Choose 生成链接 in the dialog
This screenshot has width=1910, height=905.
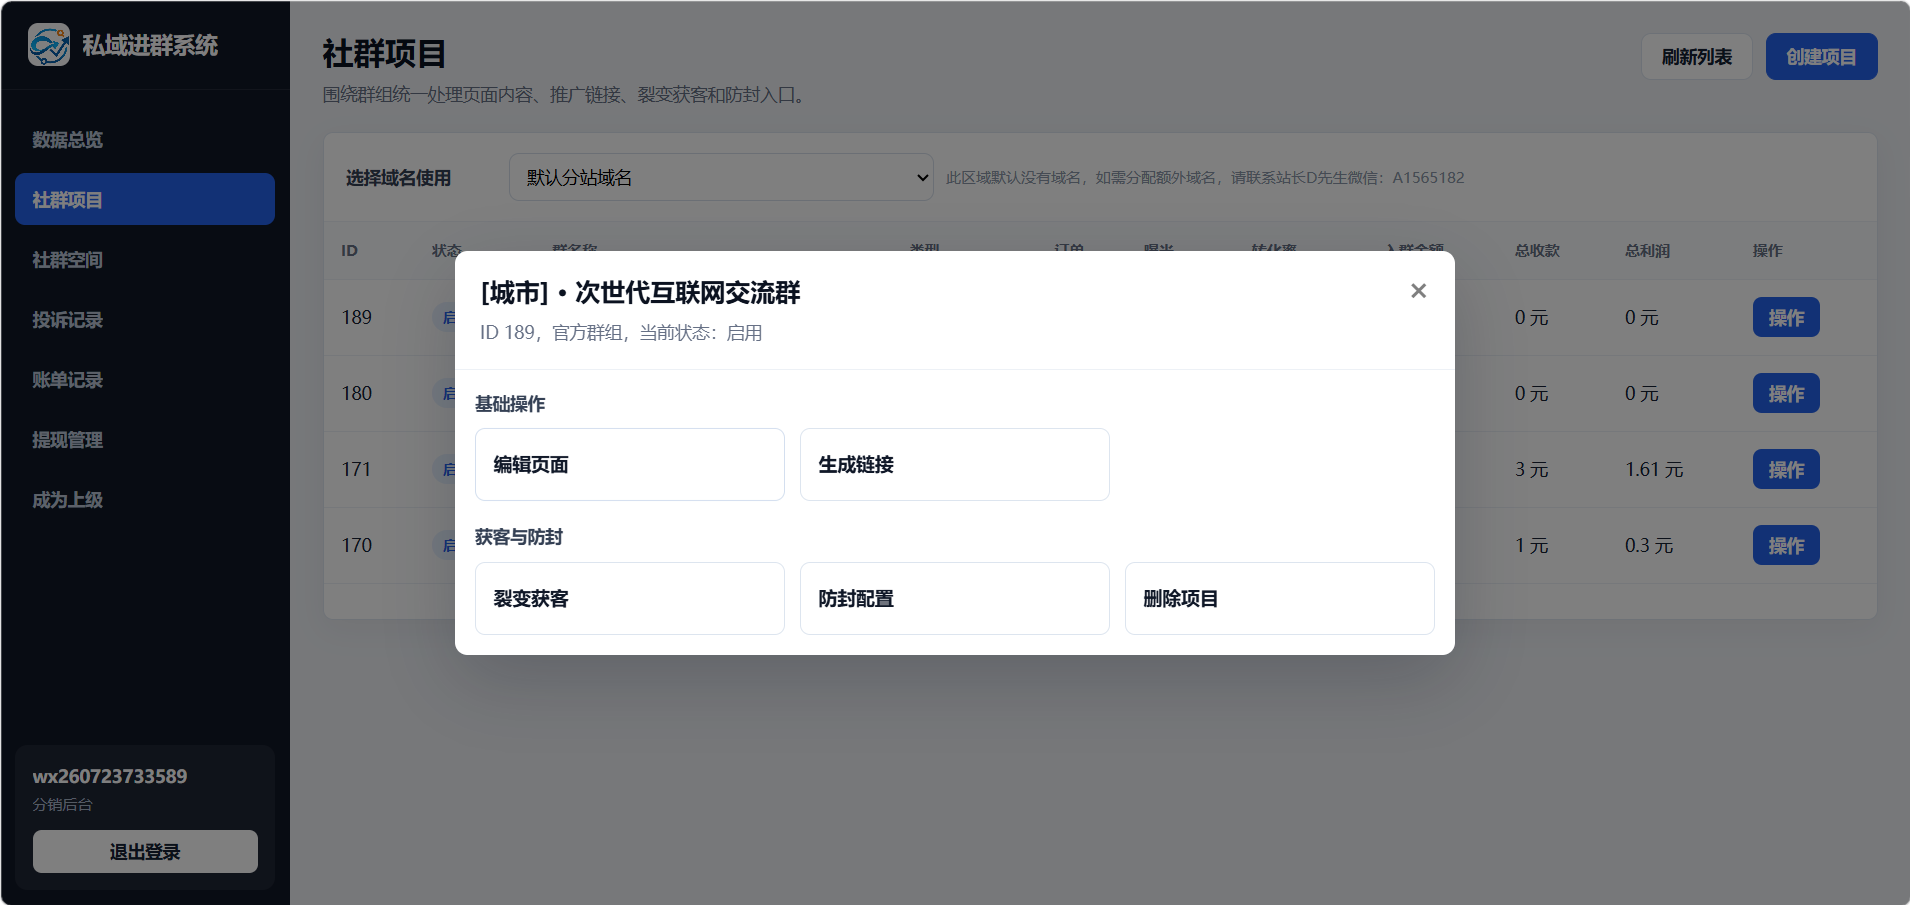(x=955, y=464)
